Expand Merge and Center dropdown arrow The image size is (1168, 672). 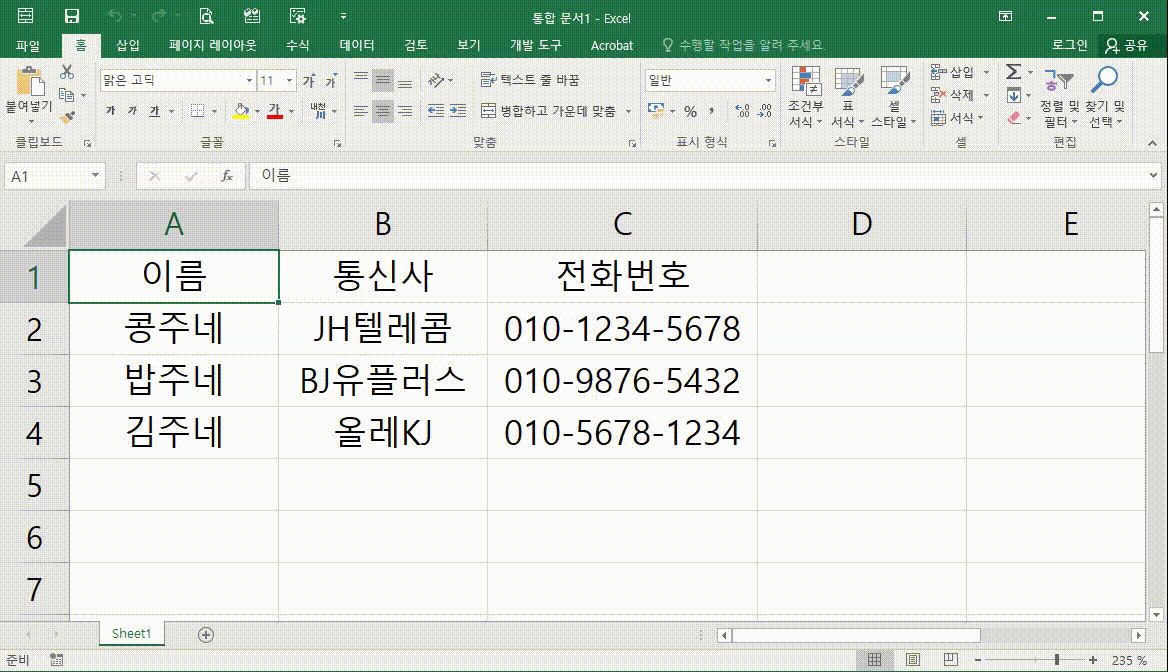628,111
